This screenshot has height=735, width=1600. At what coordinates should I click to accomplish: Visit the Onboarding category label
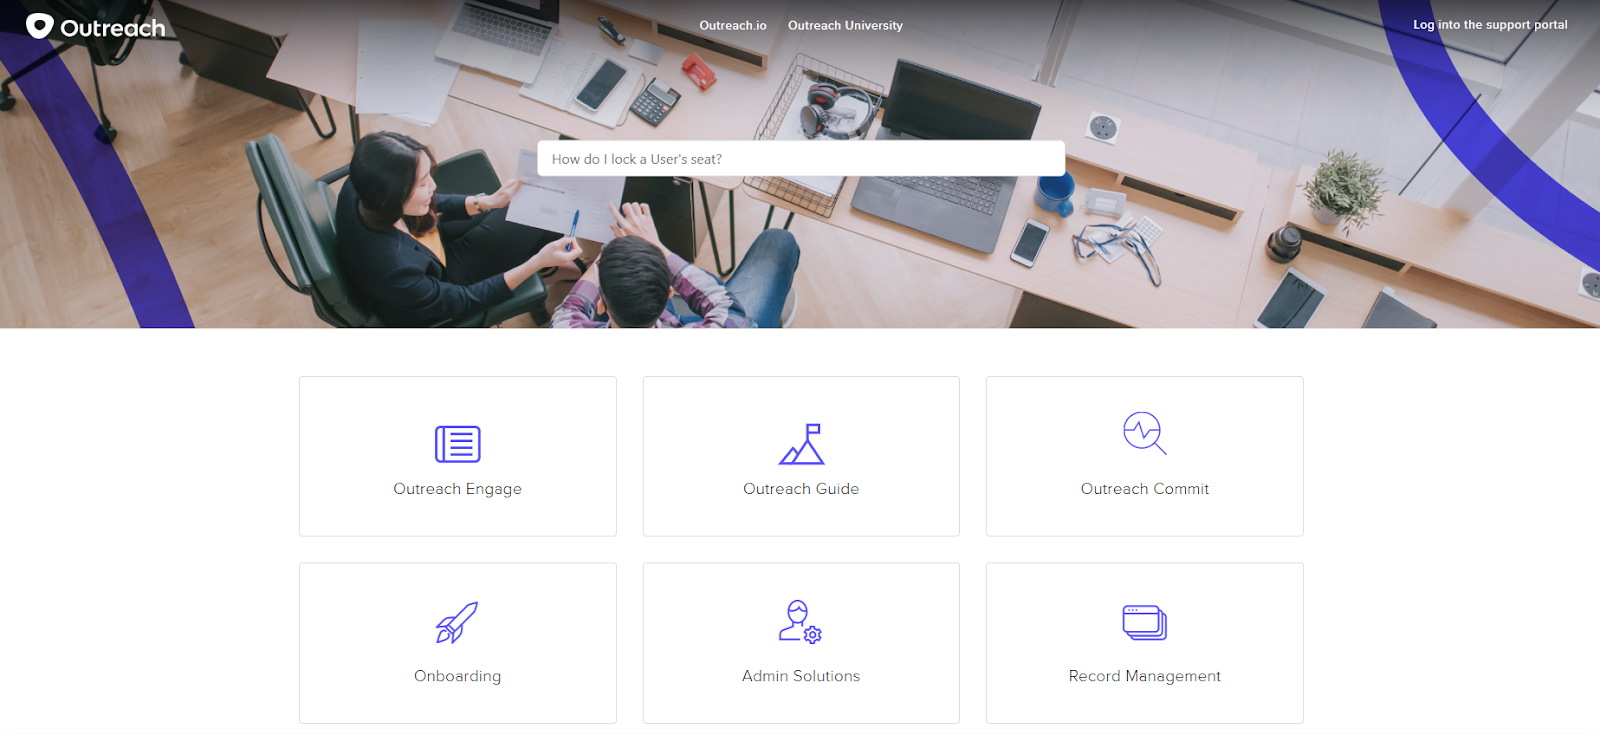457,676
